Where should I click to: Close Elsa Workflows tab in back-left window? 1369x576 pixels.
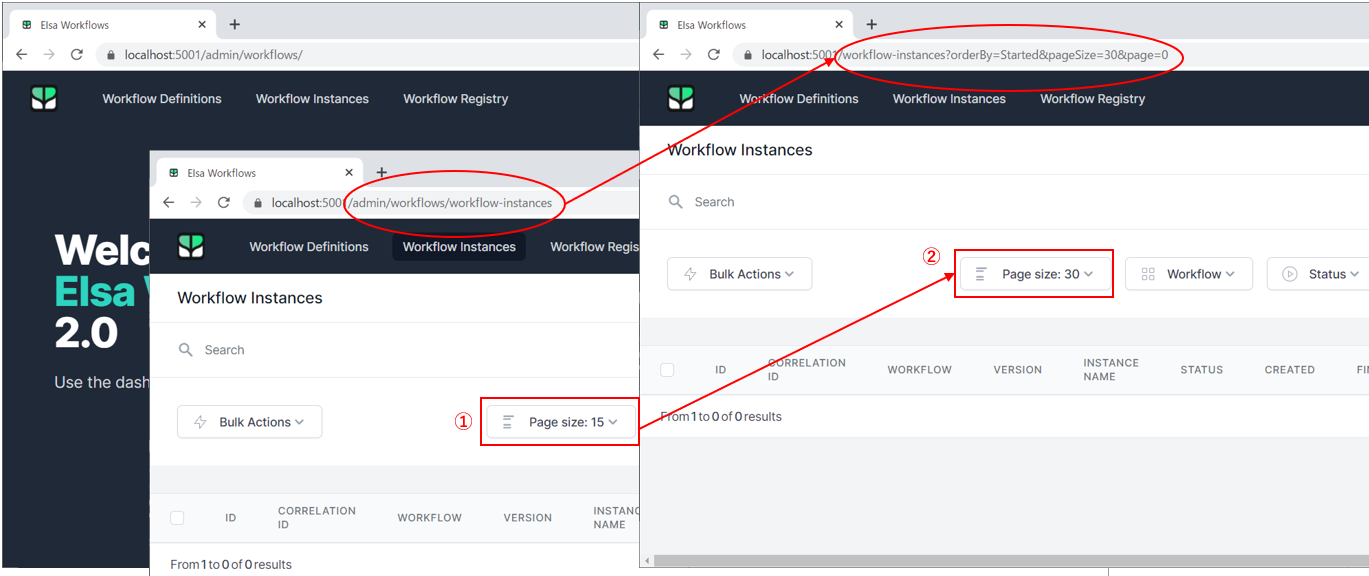pos(202,25)
